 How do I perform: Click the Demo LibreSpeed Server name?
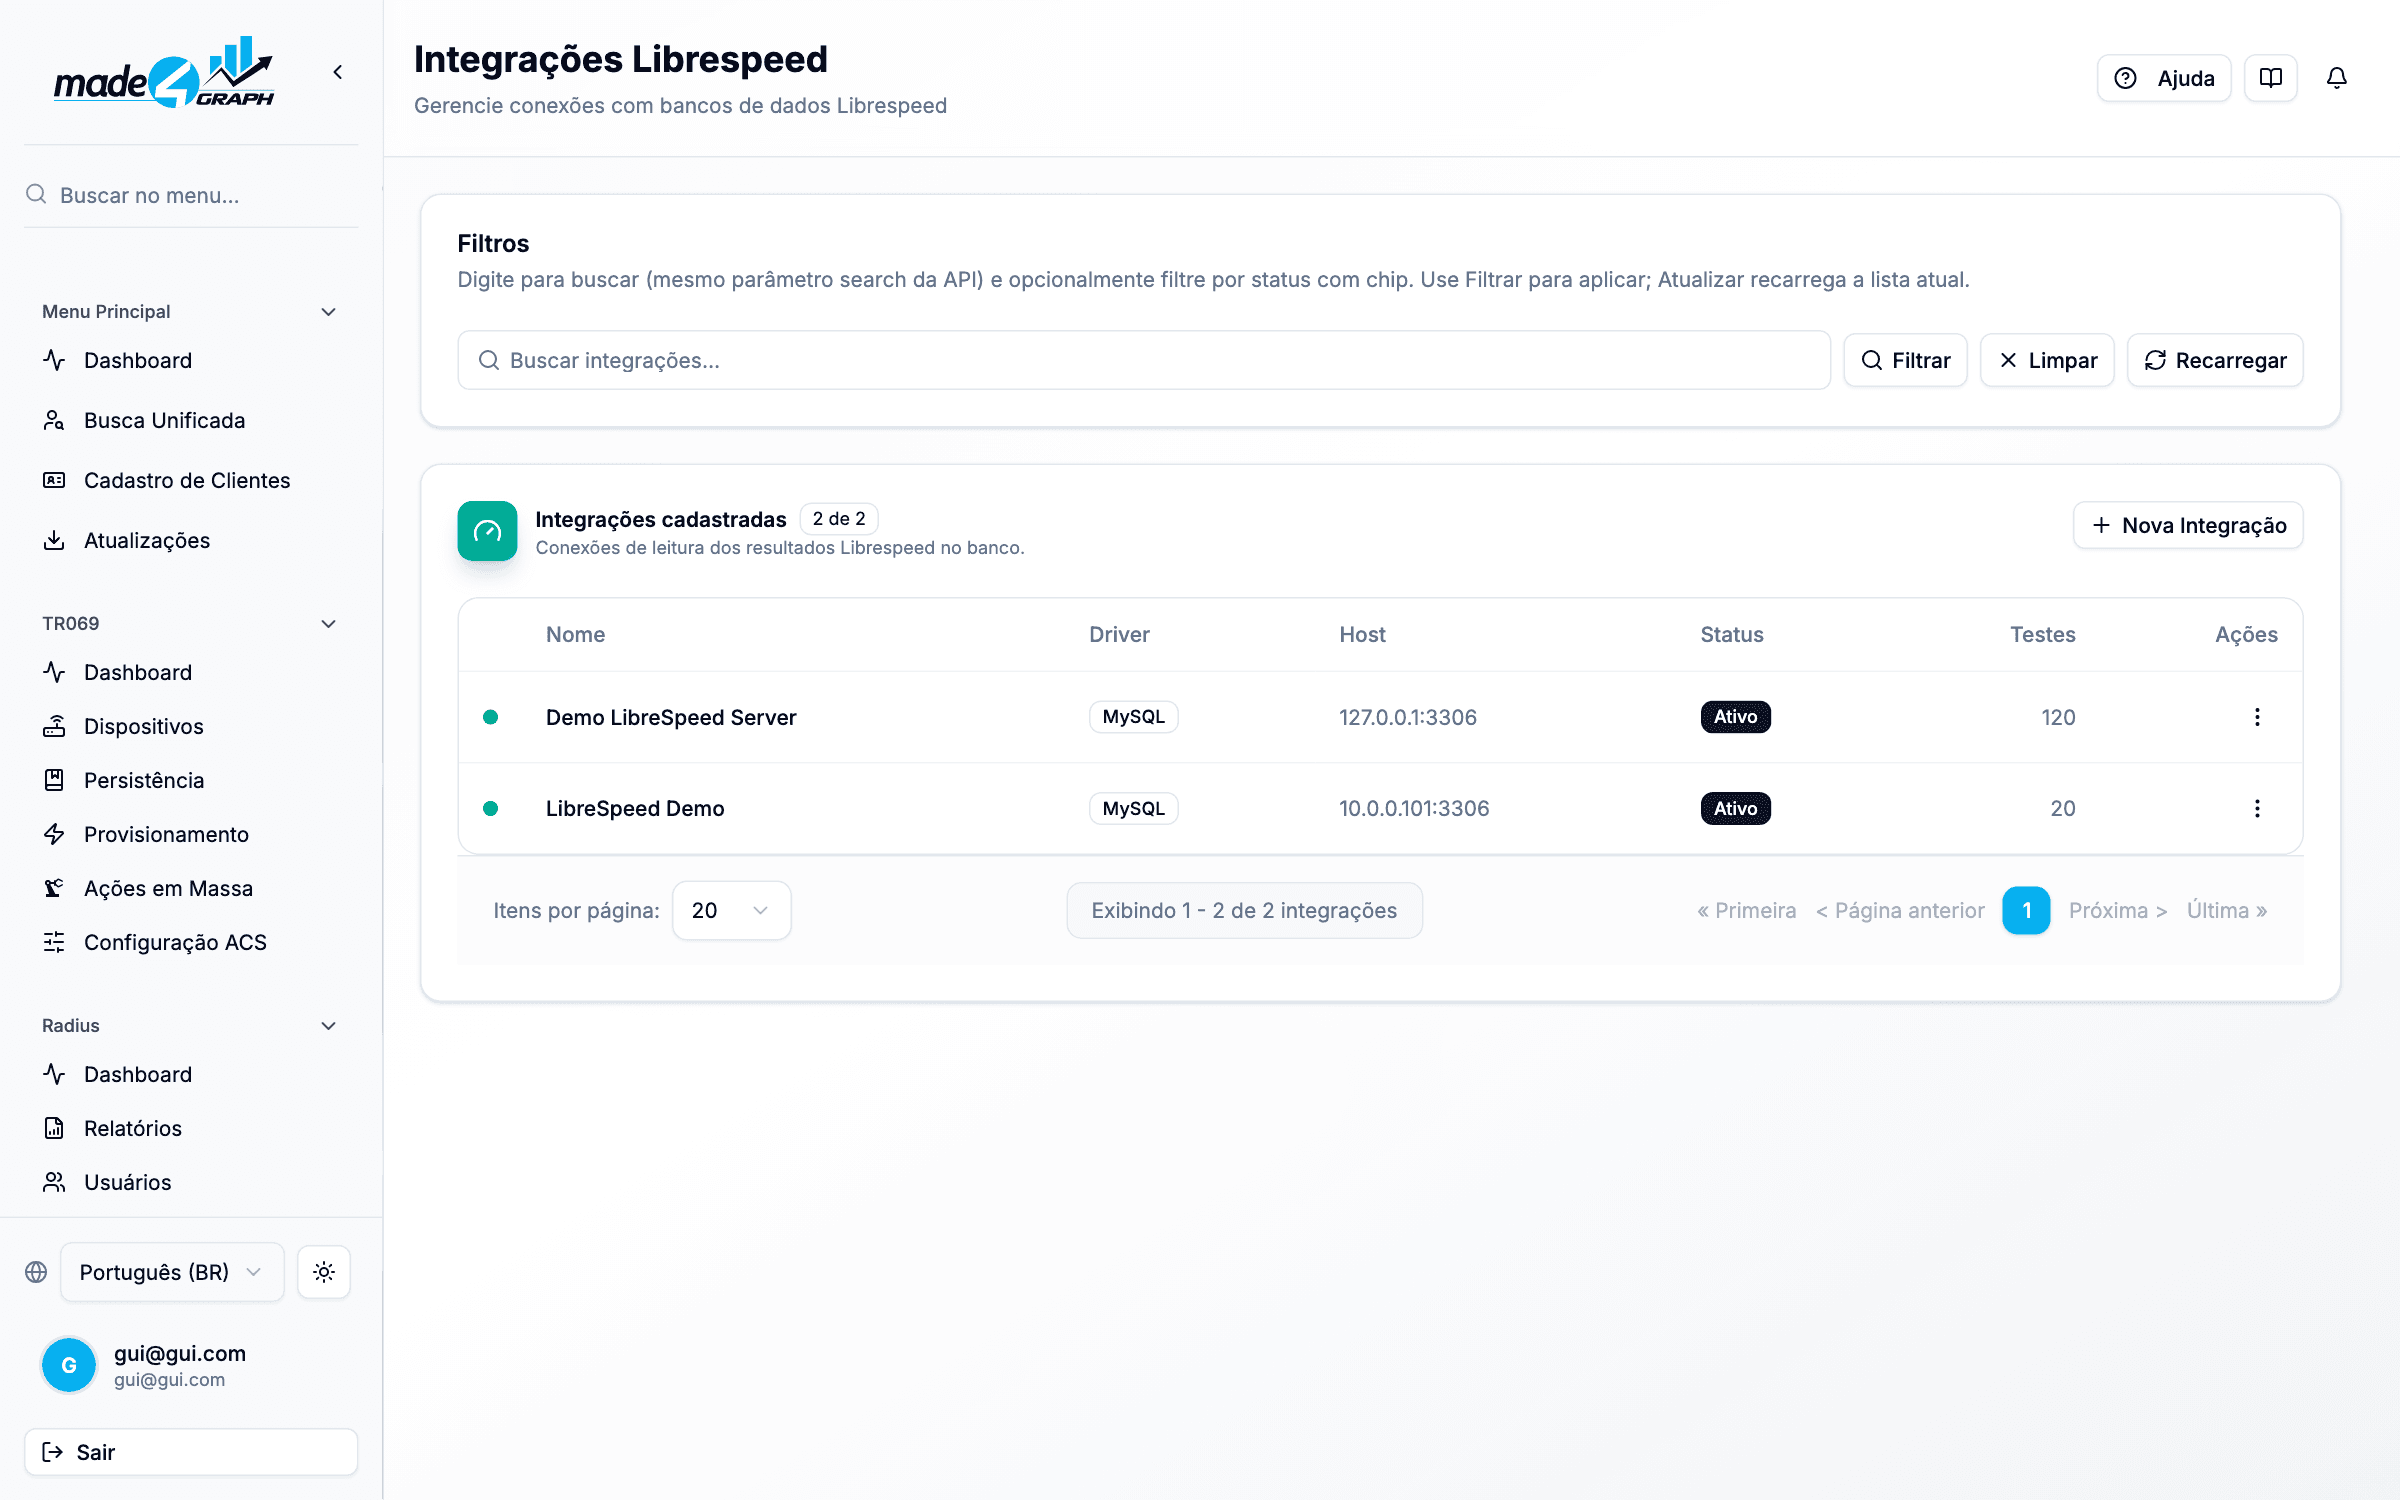point(671,717)
